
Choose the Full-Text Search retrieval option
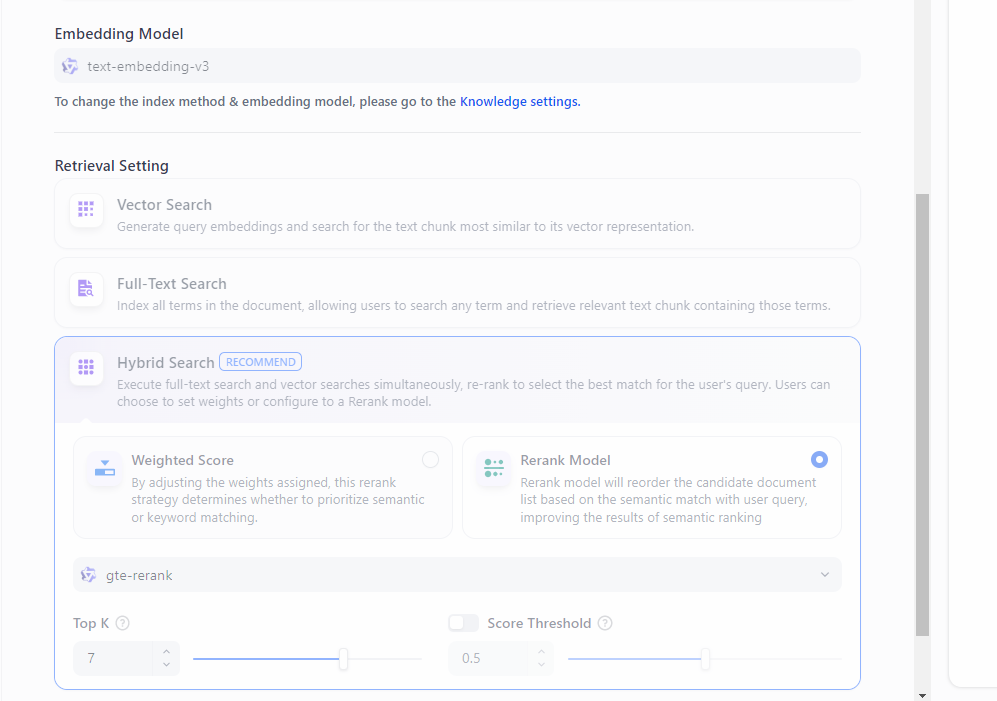[x=457, y=293]
